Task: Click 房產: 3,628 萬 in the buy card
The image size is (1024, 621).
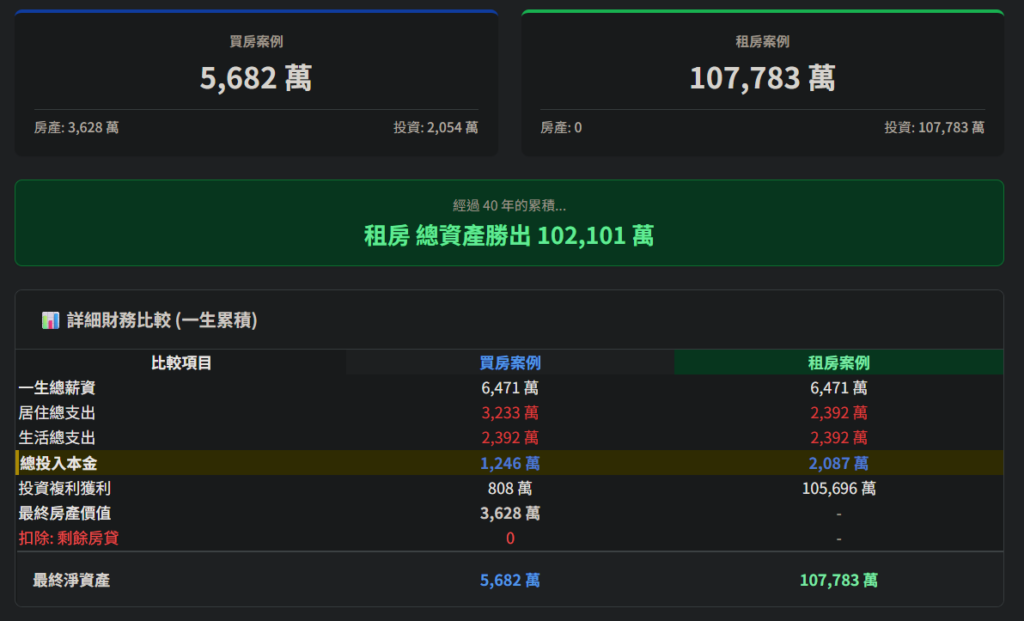Action: (76, 128)
